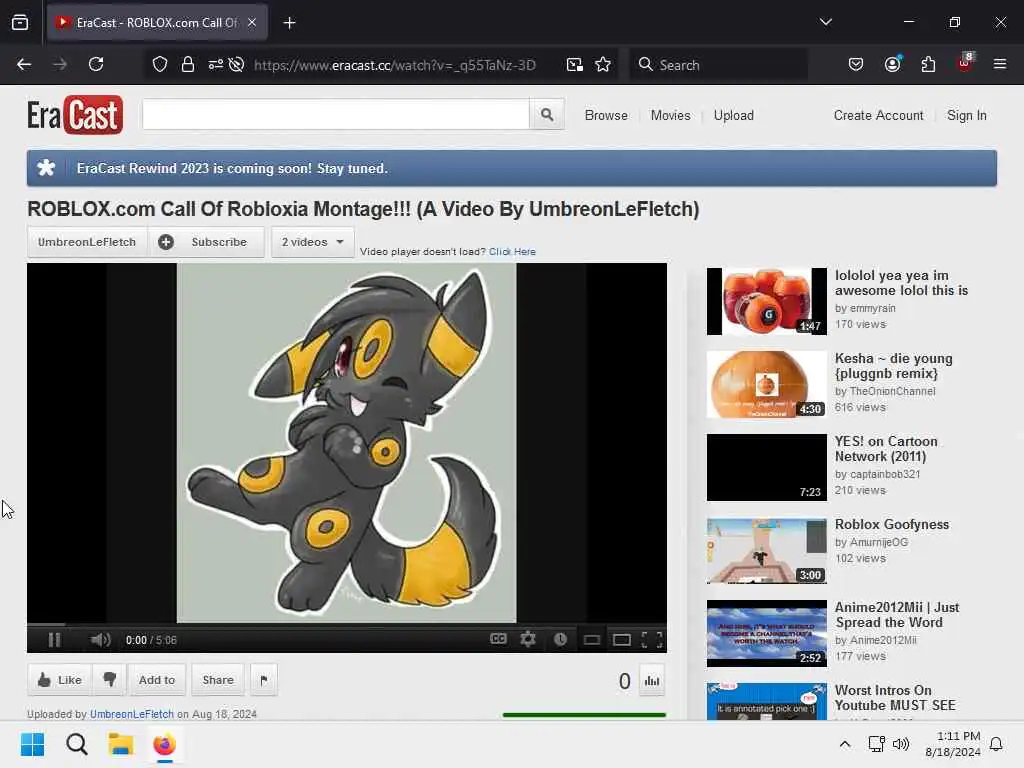Open the Firefox hamburger menu

(x=1000, y=64)
